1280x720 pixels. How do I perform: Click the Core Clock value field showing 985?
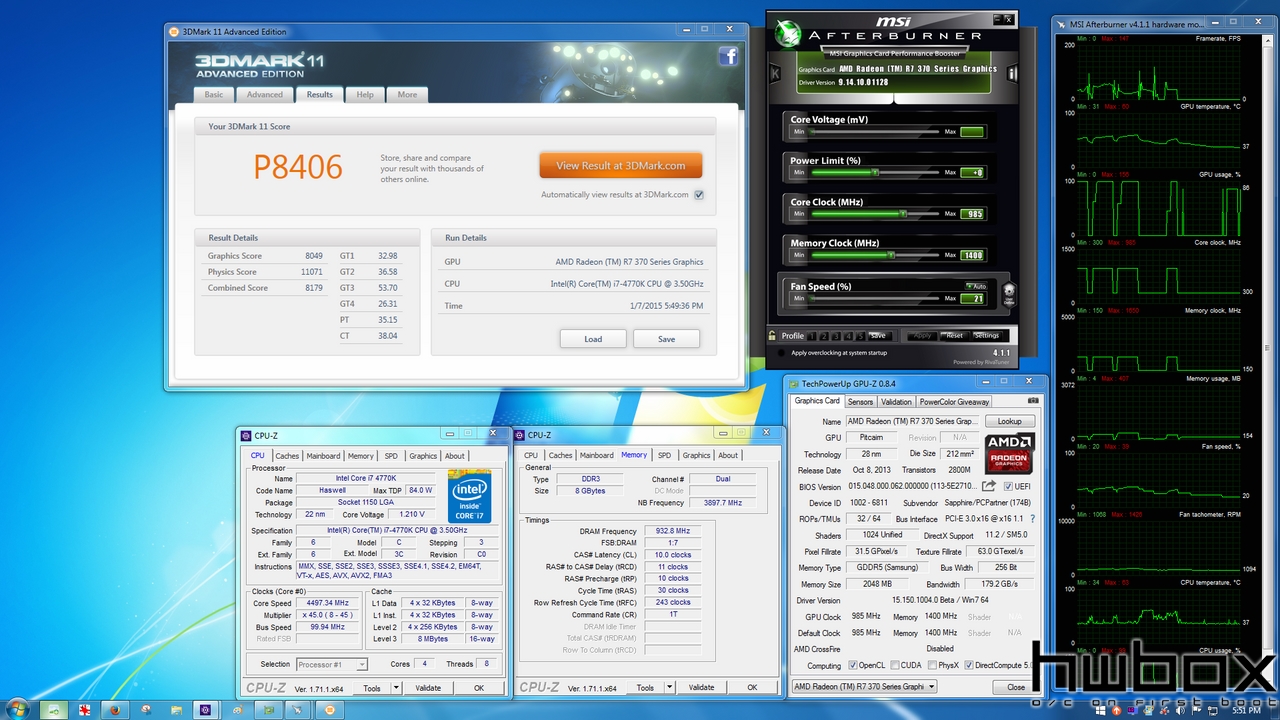point(973,214)
